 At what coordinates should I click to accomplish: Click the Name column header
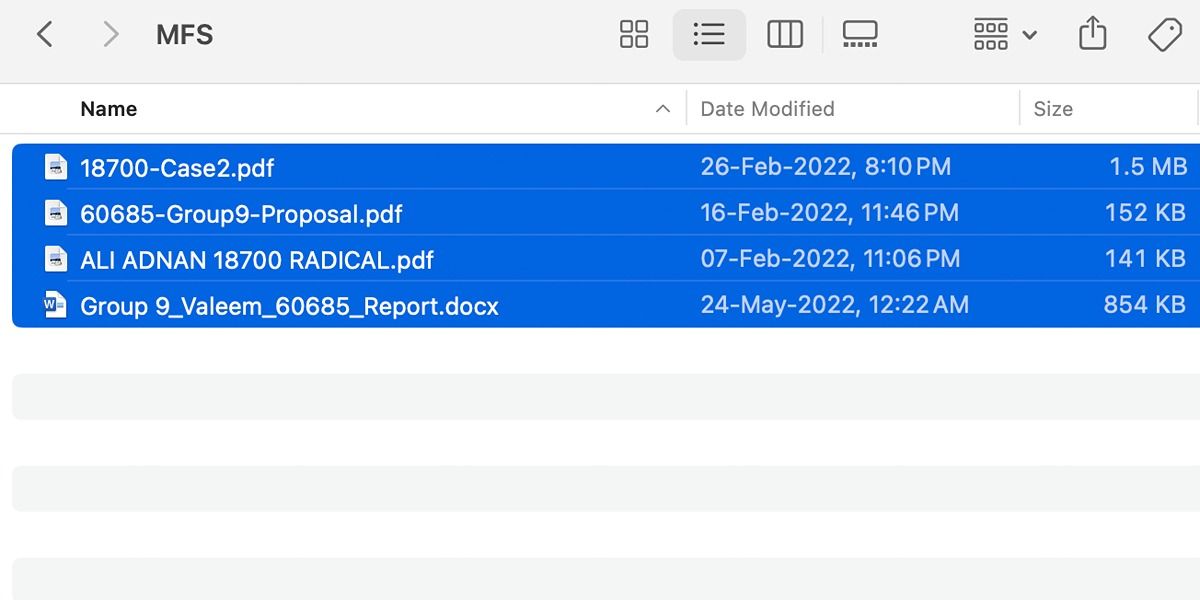coord(108,108)
